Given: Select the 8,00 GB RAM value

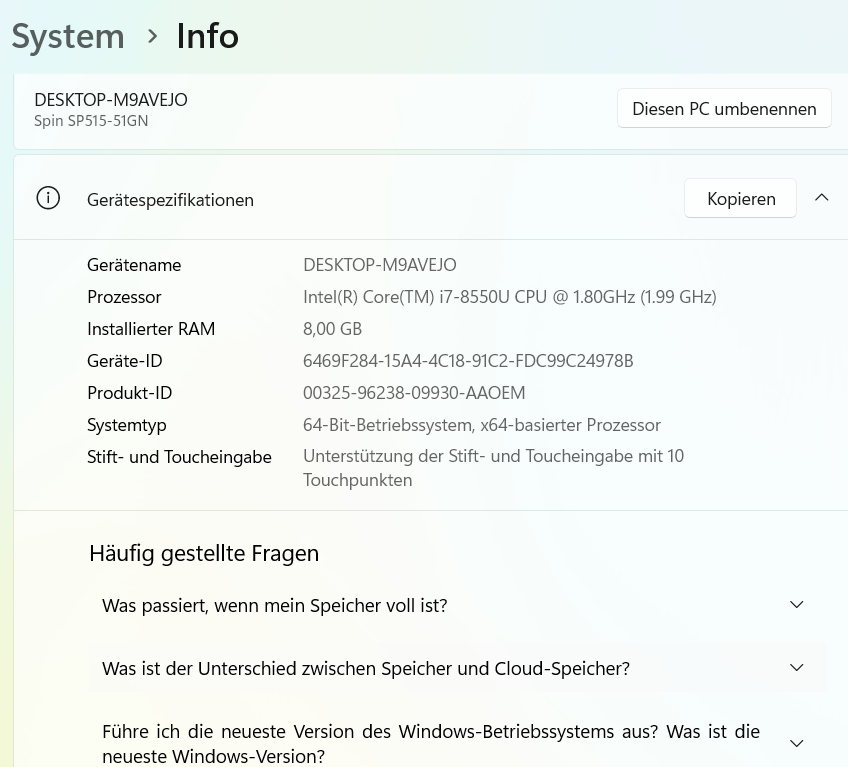Looking at the screenshot, I should click(332, 329).
